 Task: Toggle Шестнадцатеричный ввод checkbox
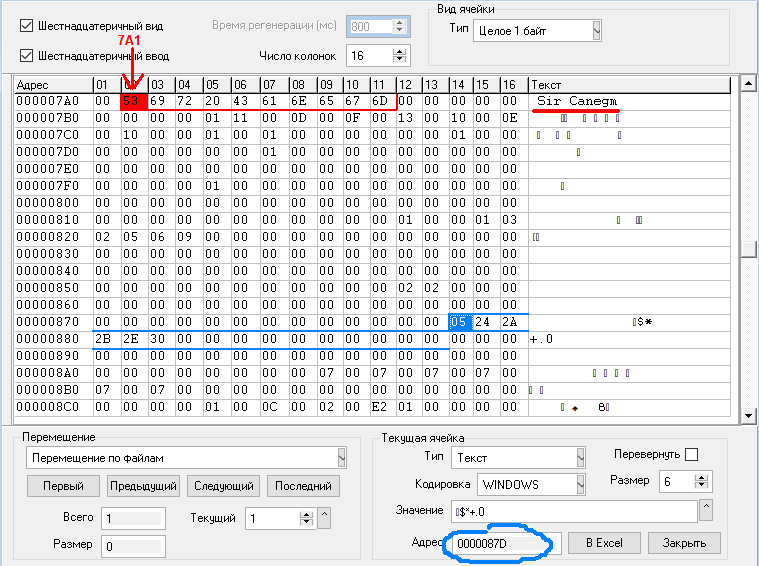[x=26, y=56]
